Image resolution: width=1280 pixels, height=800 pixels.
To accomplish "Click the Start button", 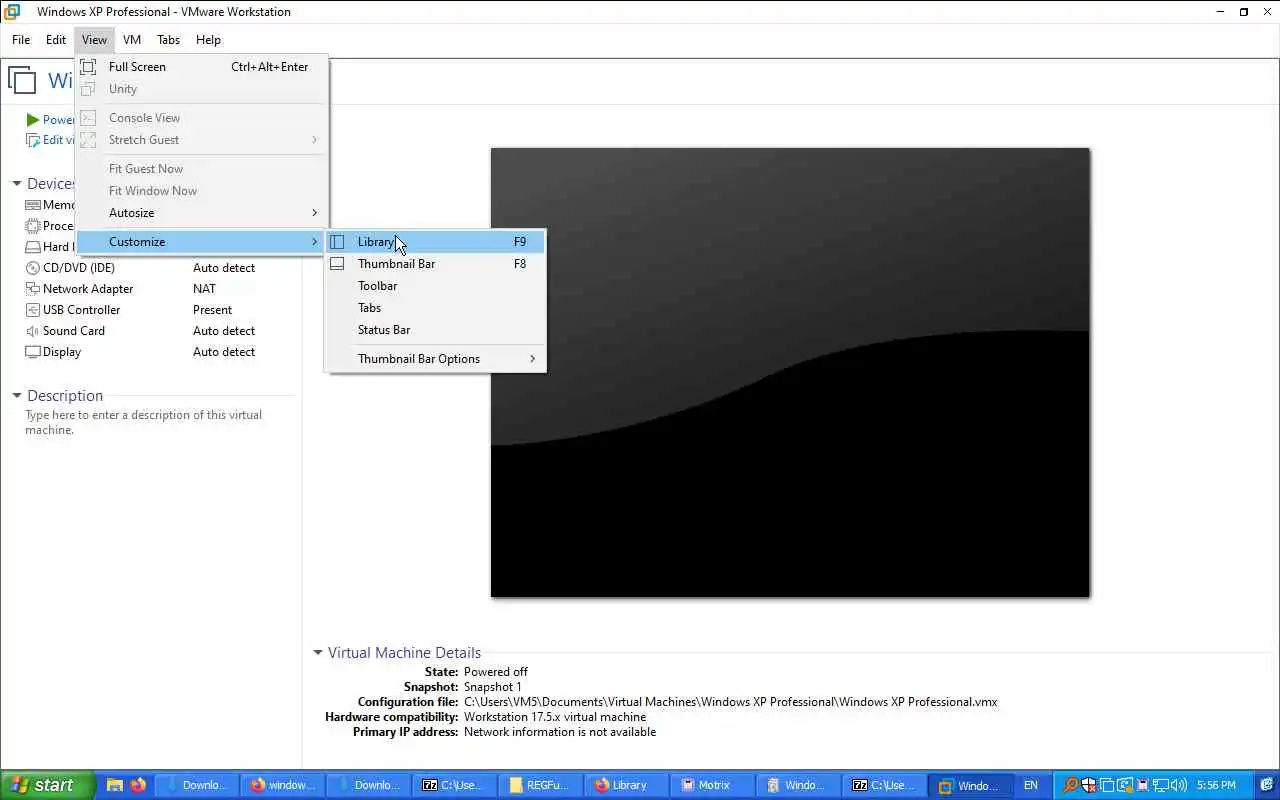I will (x=47, y=785).
